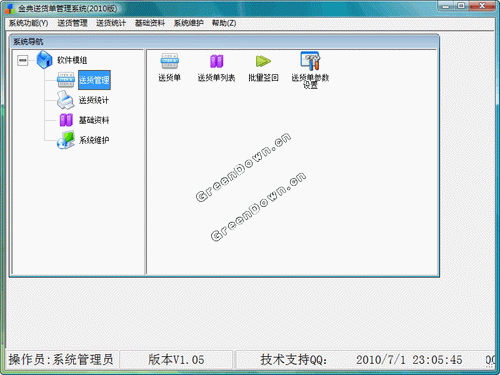Select 基础资料 in the navigation tree

click(94, 120)
